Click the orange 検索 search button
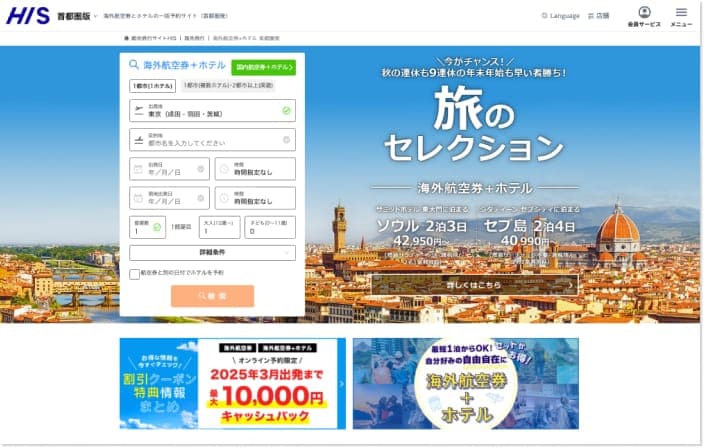704x448 pixels. (x=212, y=296)
